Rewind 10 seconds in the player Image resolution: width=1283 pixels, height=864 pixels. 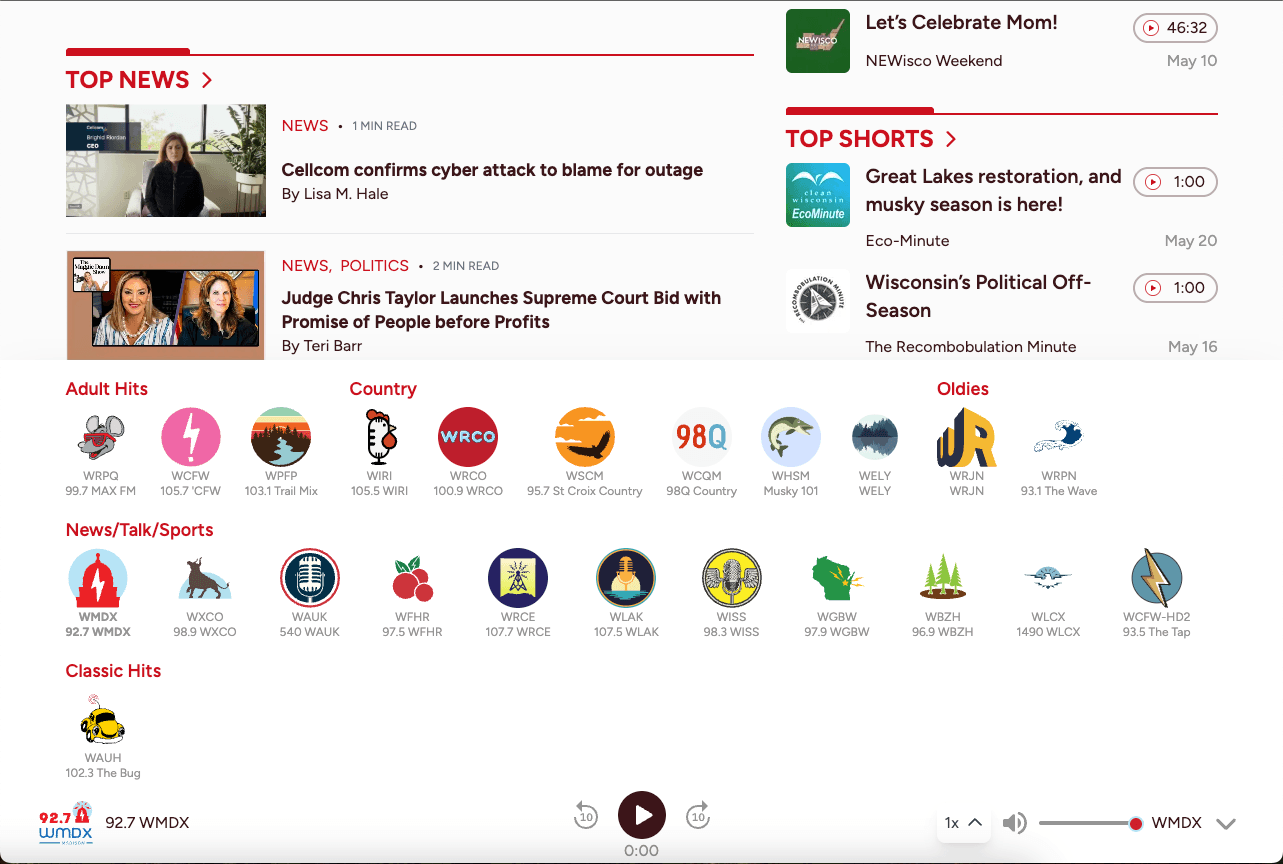(x=586, y=815)
